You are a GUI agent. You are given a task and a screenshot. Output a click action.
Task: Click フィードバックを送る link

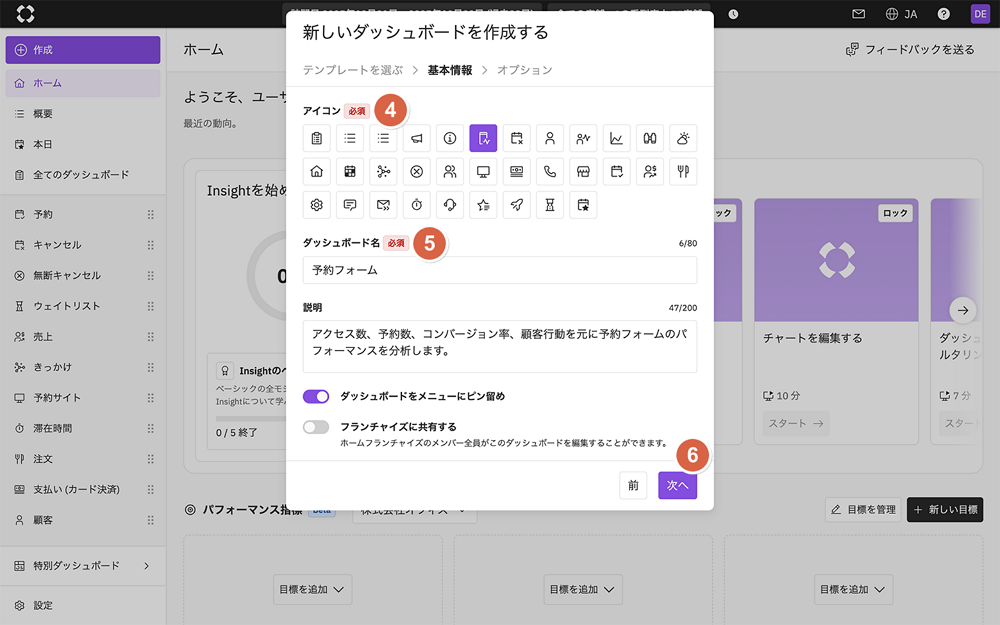(910, 50)
